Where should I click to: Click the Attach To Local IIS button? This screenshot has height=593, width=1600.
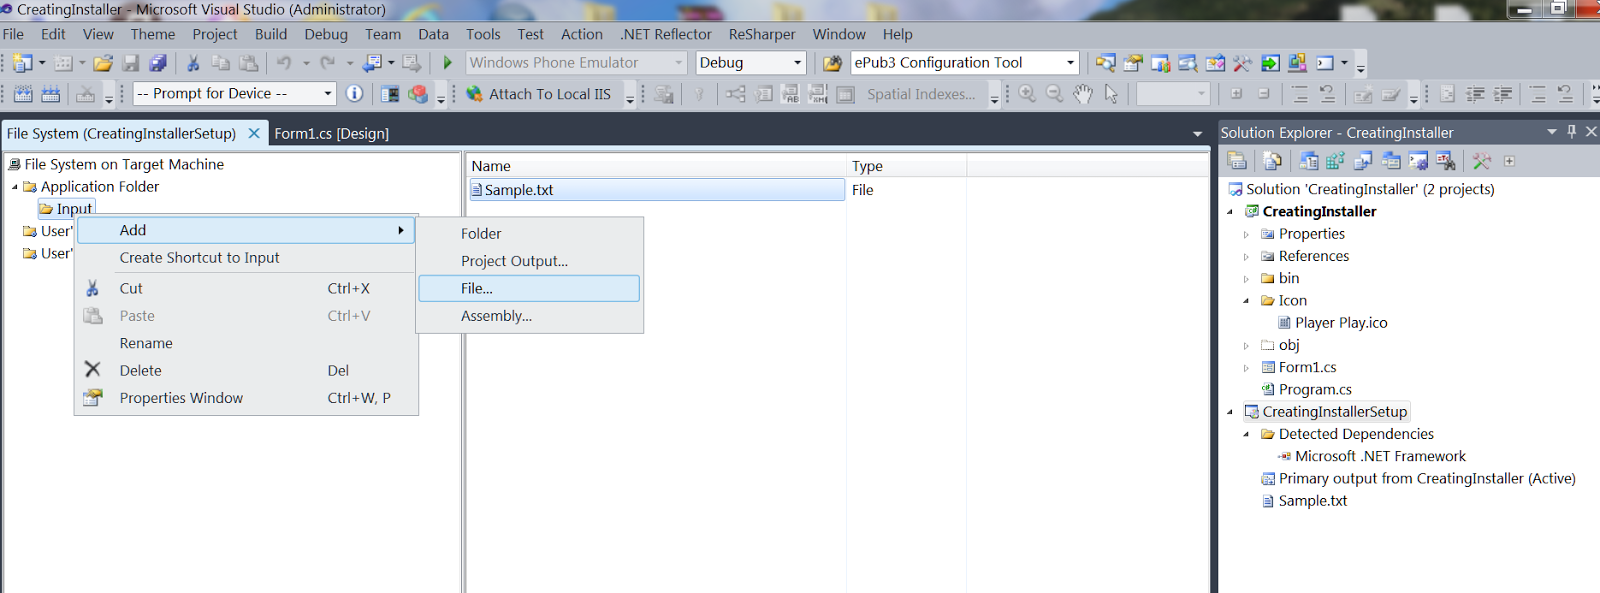coord(538,94)
